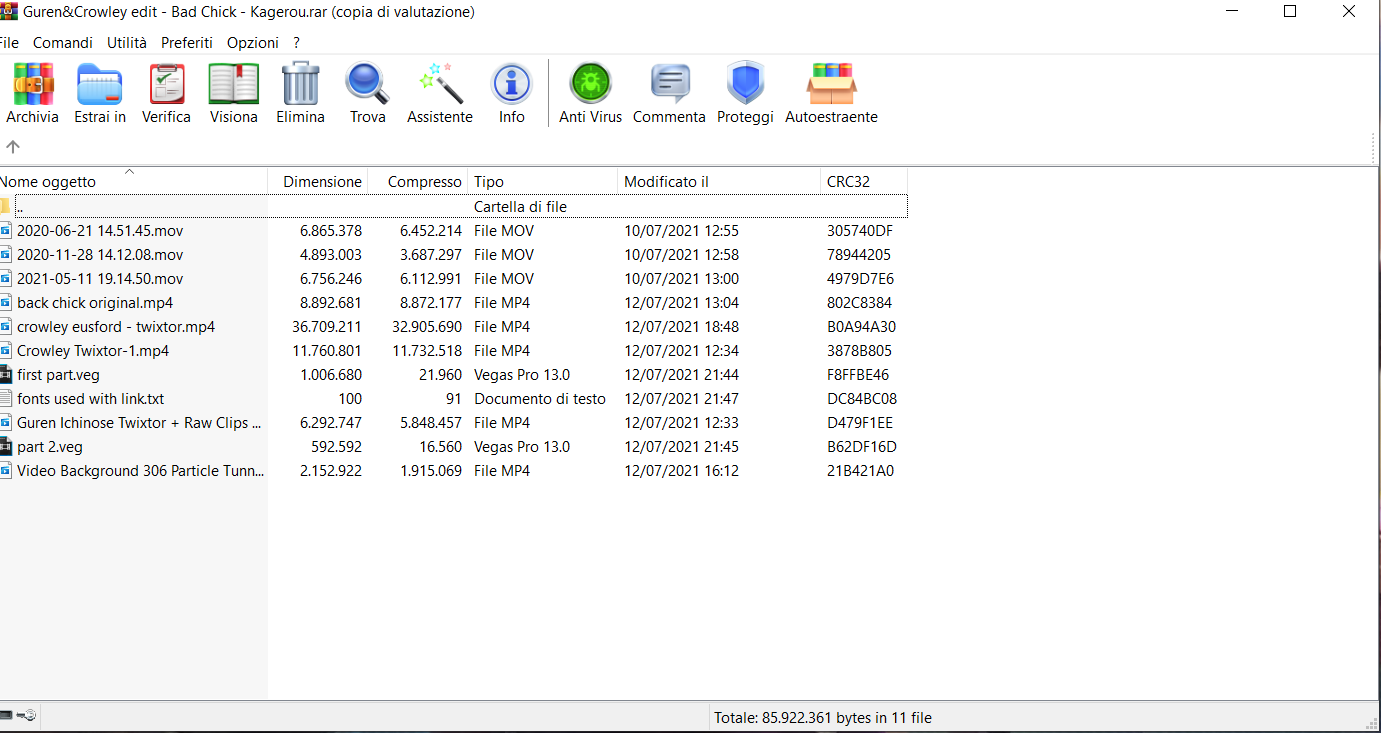Click CRC32 value F8FFBE46
This screenshot has width=1381, height=733.
click(x=858, y=375)
